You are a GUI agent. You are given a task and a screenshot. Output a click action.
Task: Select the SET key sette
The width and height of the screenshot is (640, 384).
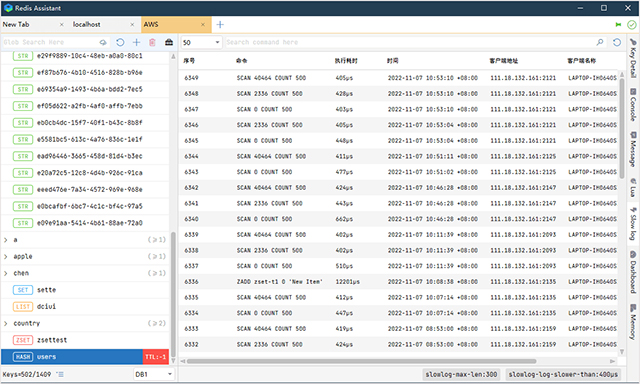[85, 290]
